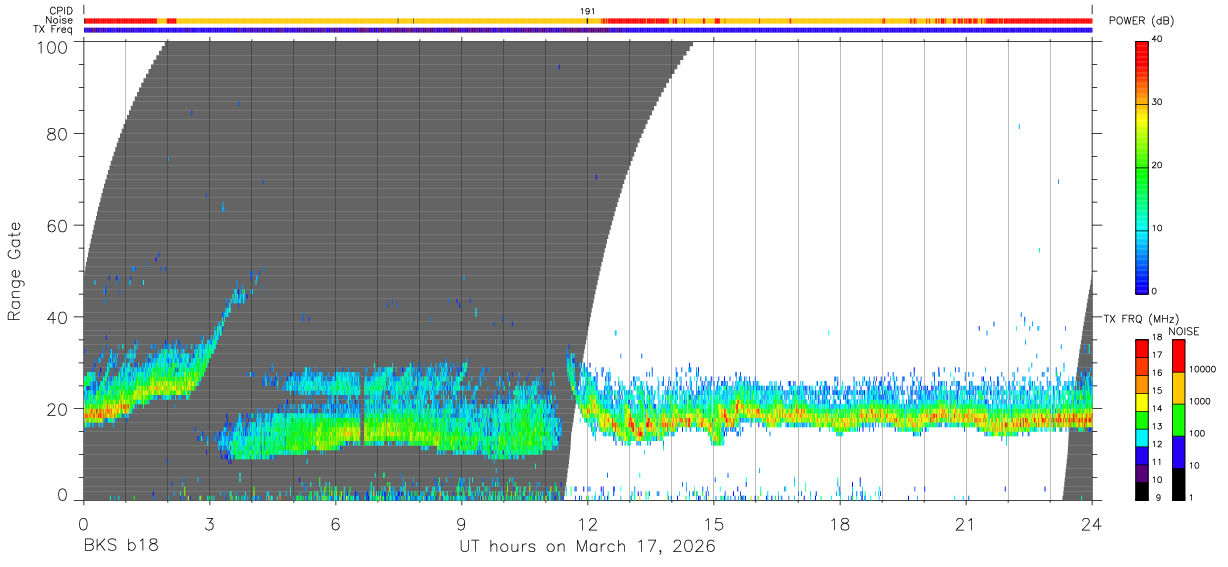1228x567 pixels.
Task: Click the 60 tick on the Range Gate axis
Action: (x=58, y=226)
